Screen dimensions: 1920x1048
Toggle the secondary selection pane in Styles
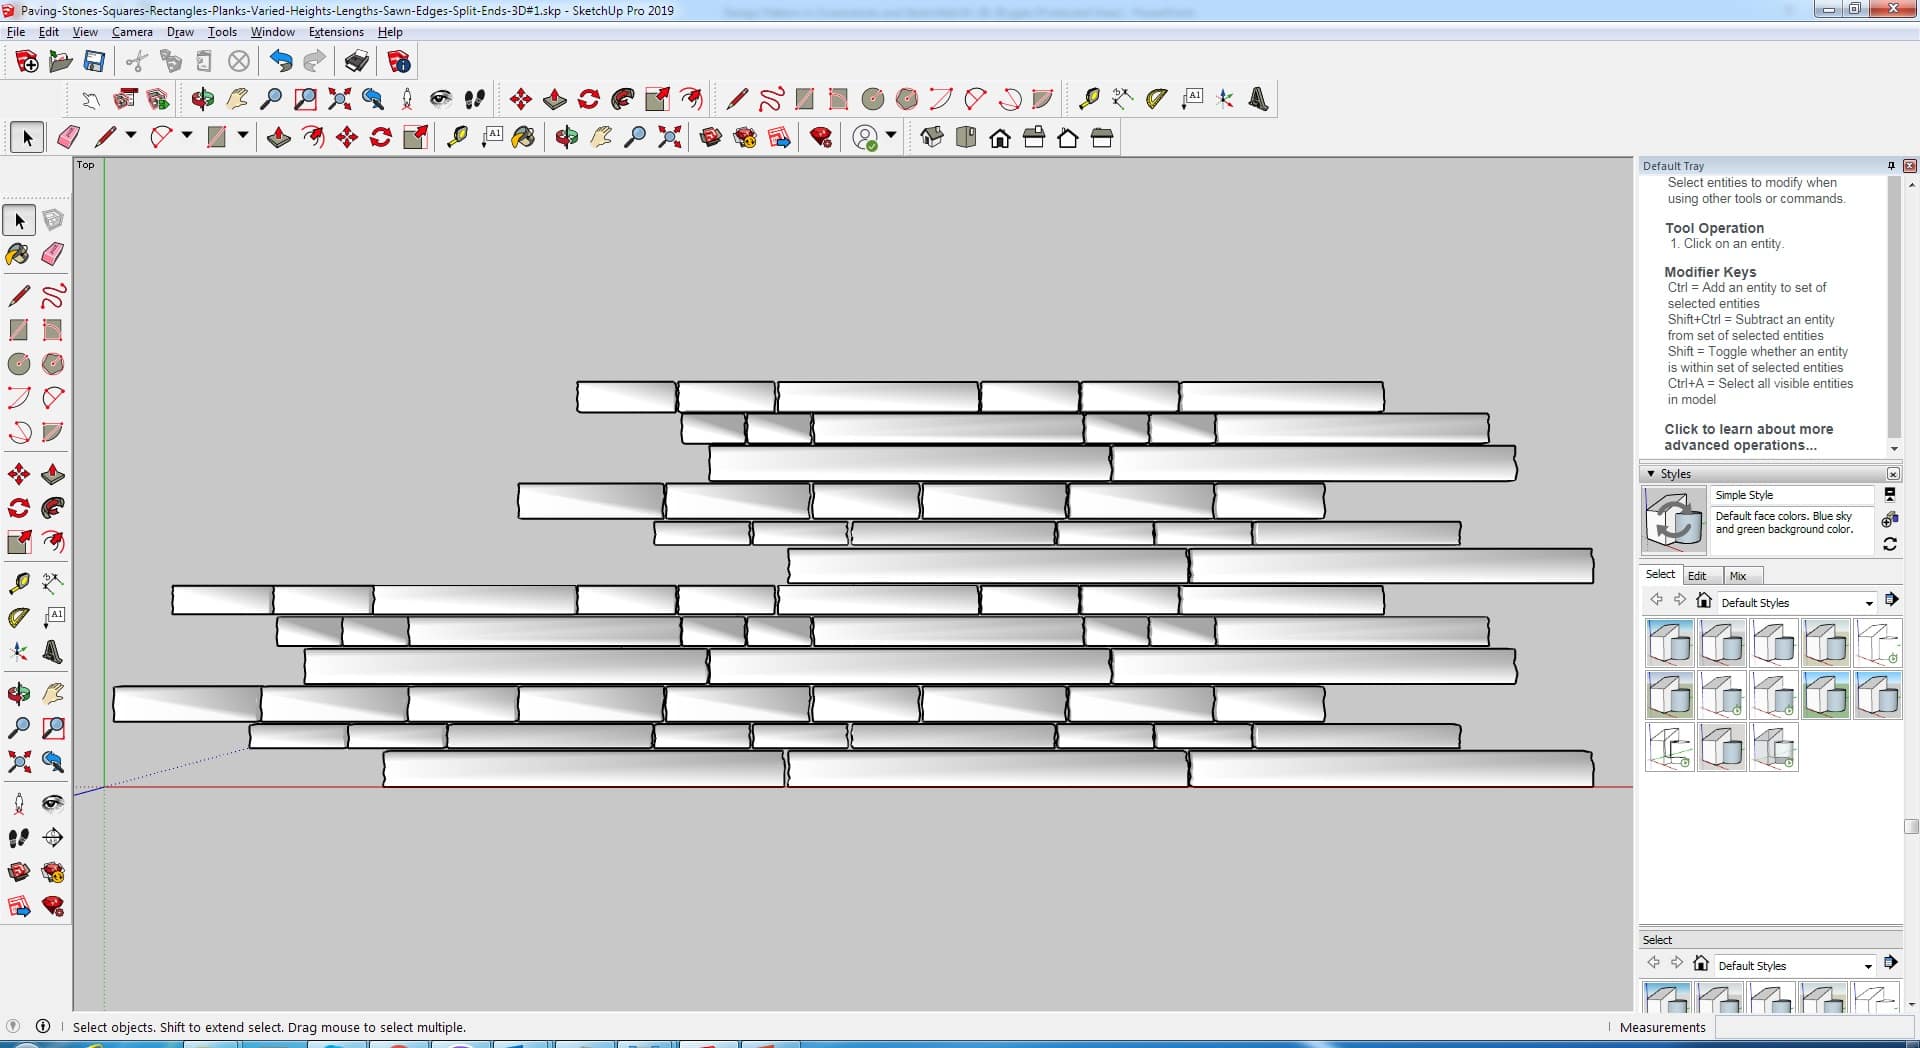pyautogui.click(x=1889, y=495)
